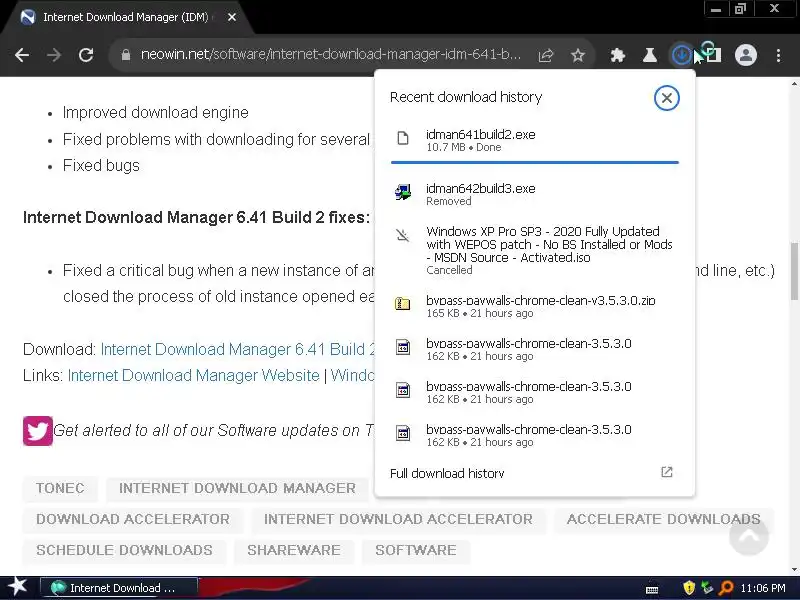Open the Internet Download Manager Website link
The height and width of the screenshot is (600, 800).
click(x=193, y=376)
